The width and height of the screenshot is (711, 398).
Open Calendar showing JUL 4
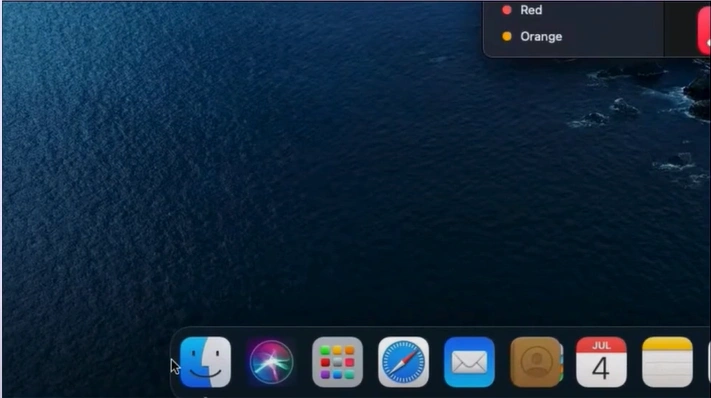pyautogui.click(x=601, y=362)
